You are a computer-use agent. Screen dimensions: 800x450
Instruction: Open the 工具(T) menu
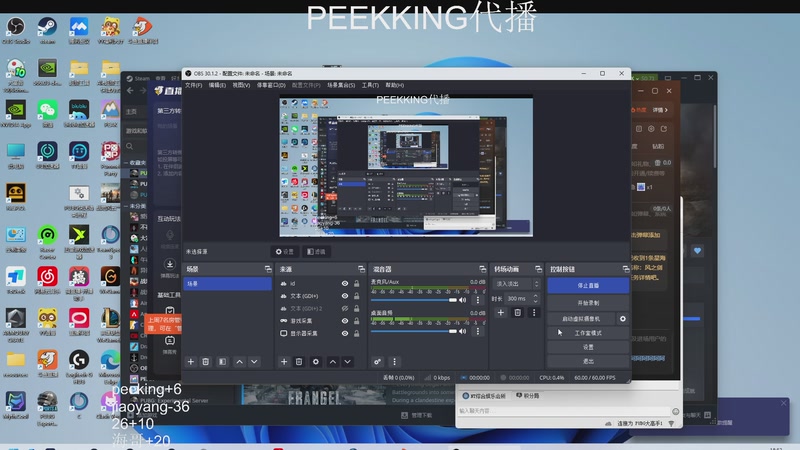[x=370, y=85]
